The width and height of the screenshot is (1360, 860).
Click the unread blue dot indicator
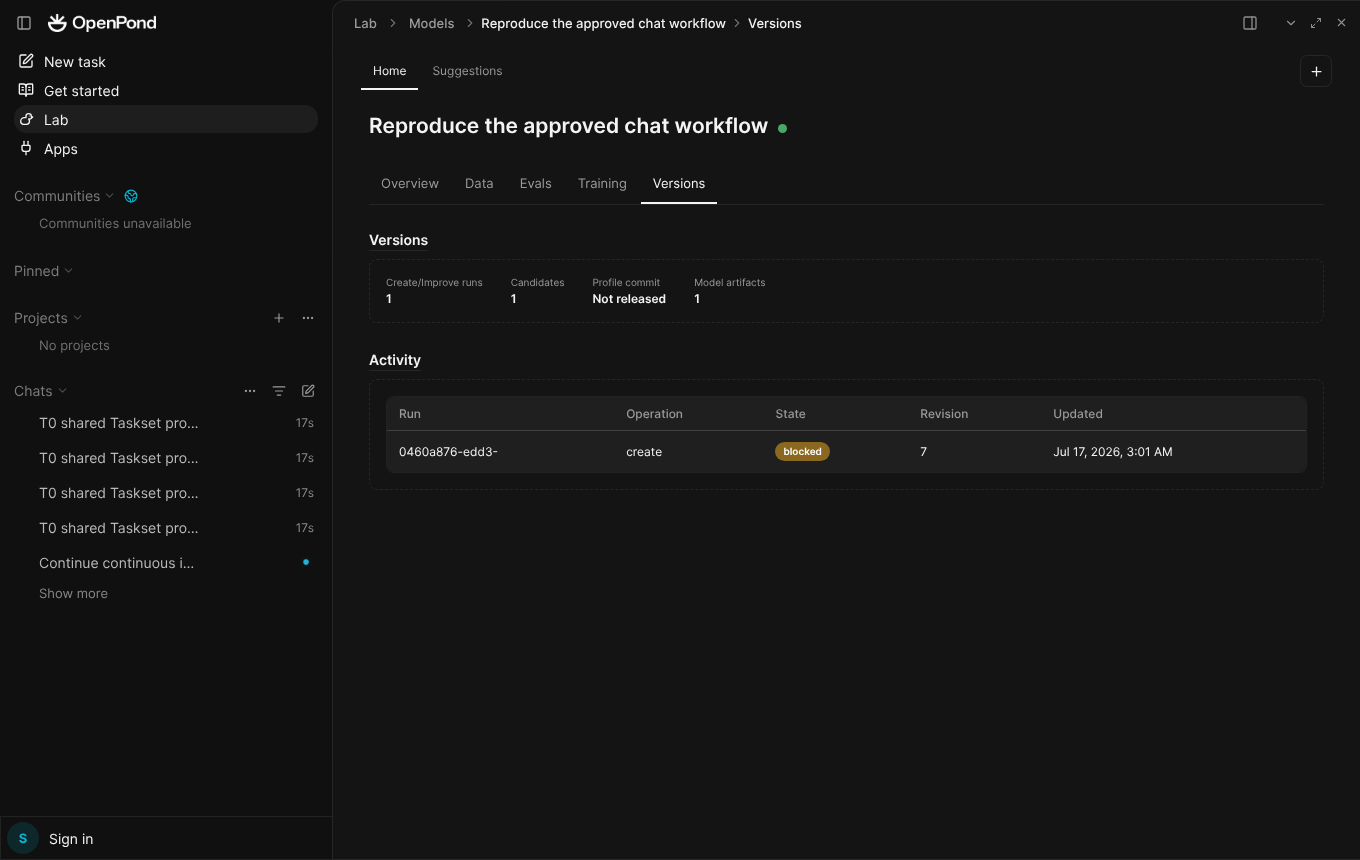pyautogui.click(x=306, y=562)
